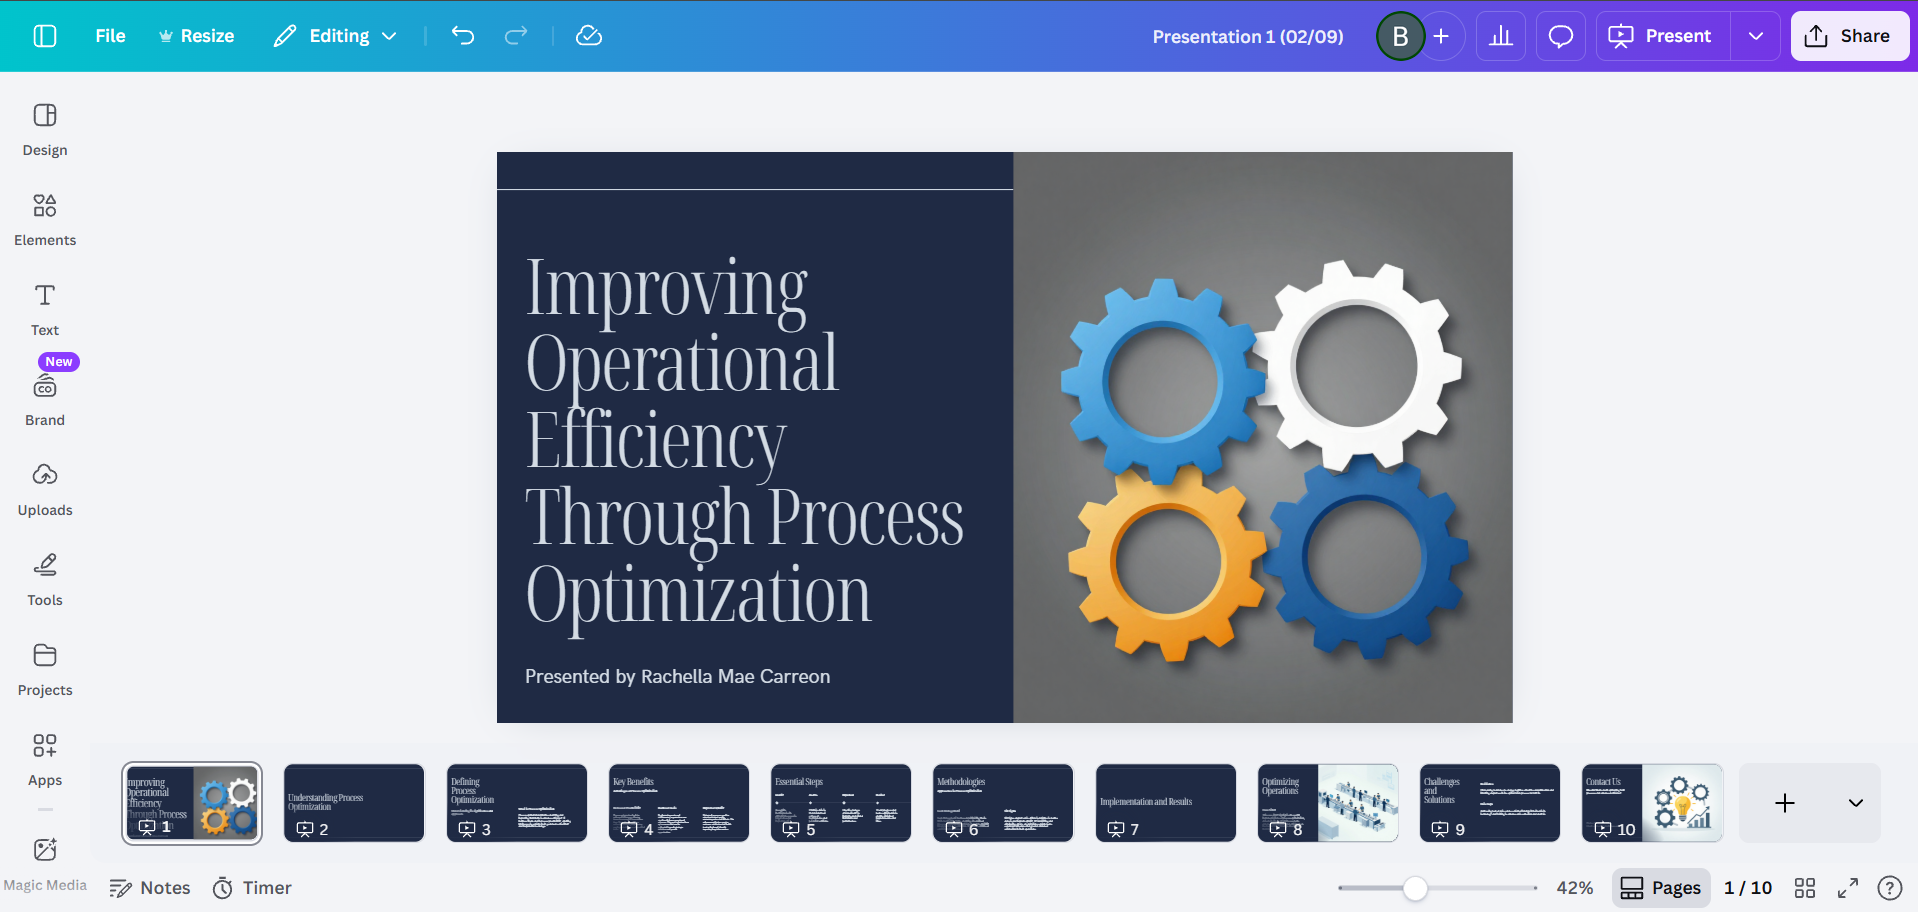Viewport: 1918px width, 912px height.
Task: Open the Share button
Action: click(1849, 36)
